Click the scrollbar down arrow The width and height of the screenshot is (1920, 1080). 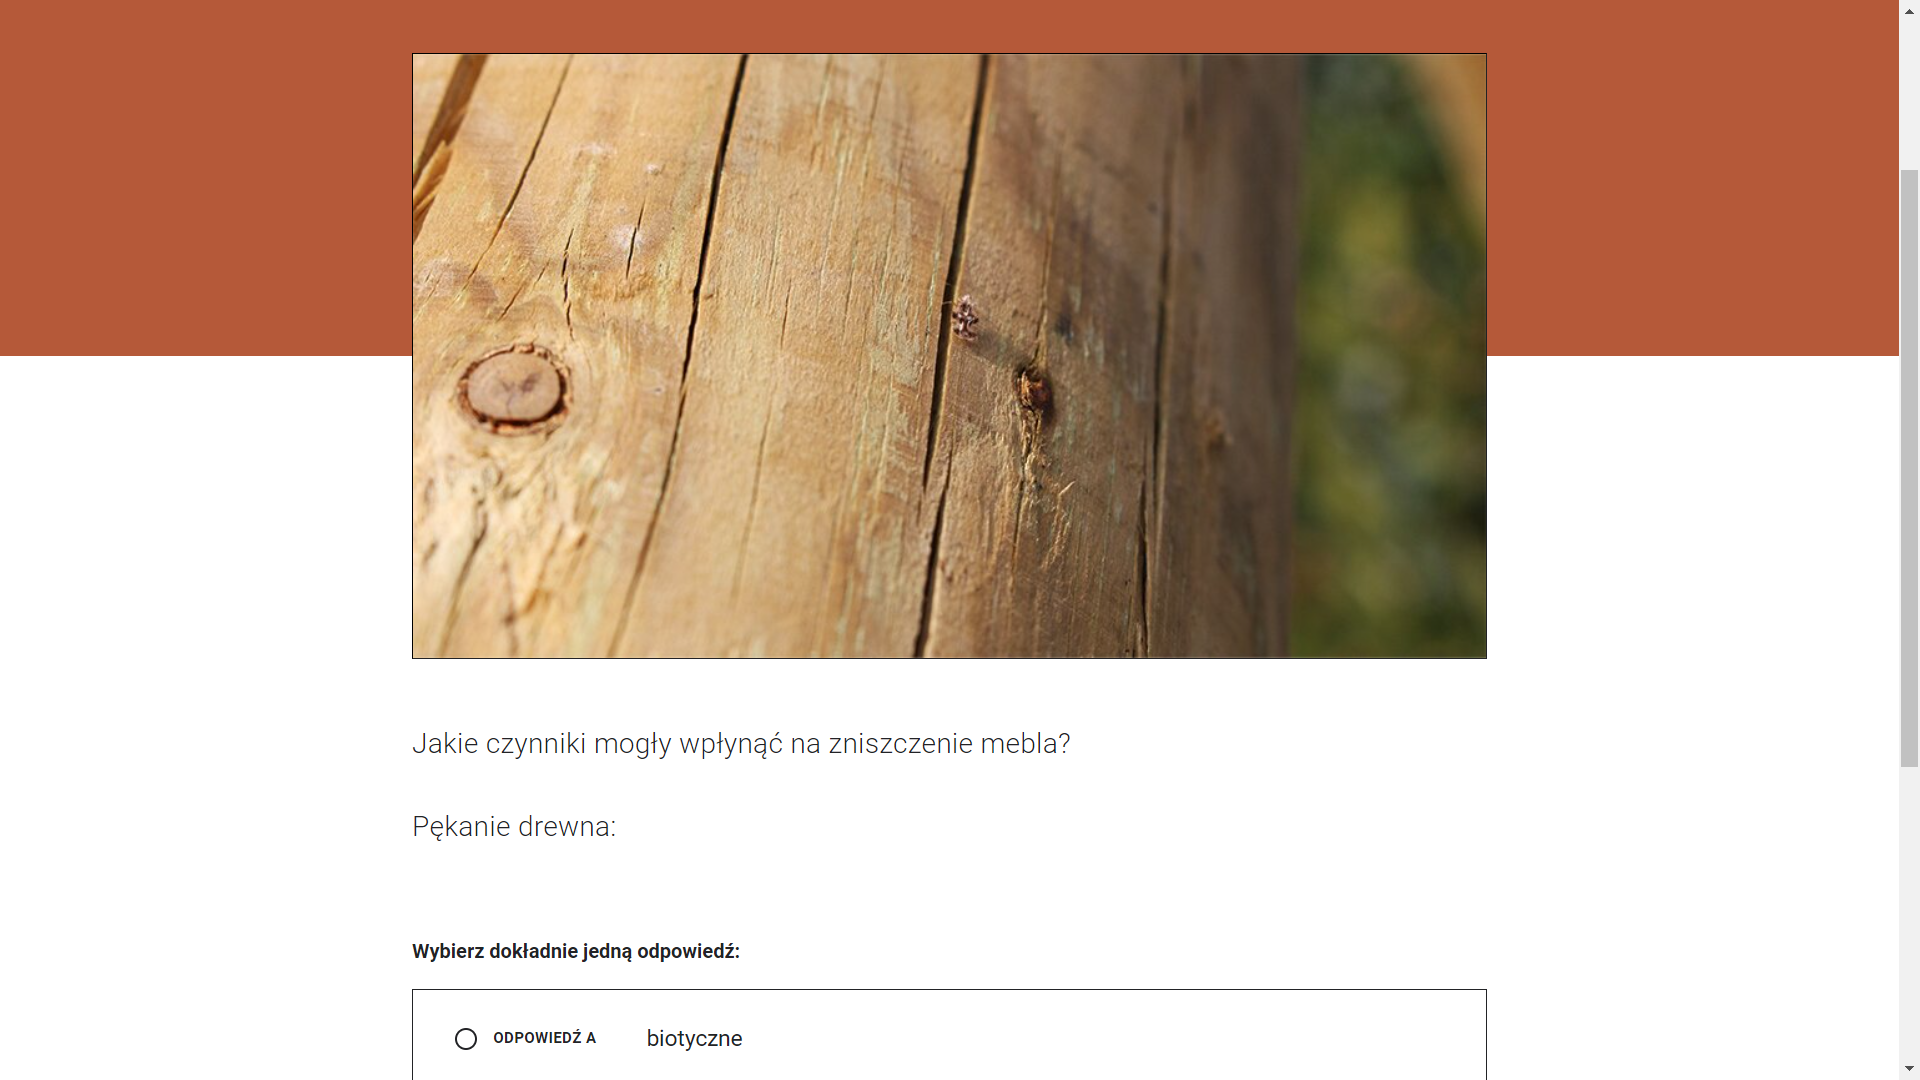point(1910,1071)
